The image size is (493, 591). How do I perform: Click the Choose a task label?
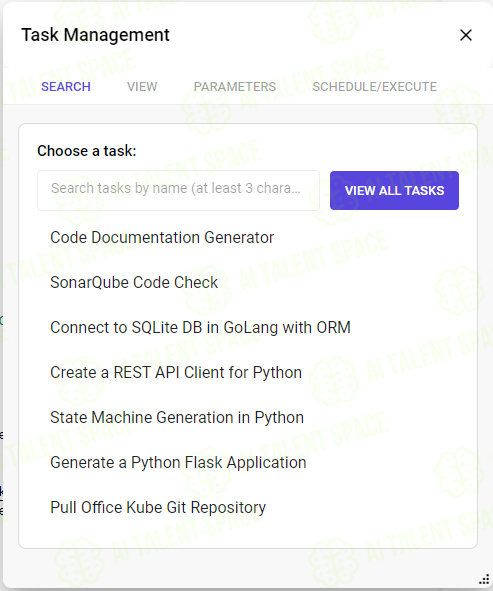(x=87, y=151)
